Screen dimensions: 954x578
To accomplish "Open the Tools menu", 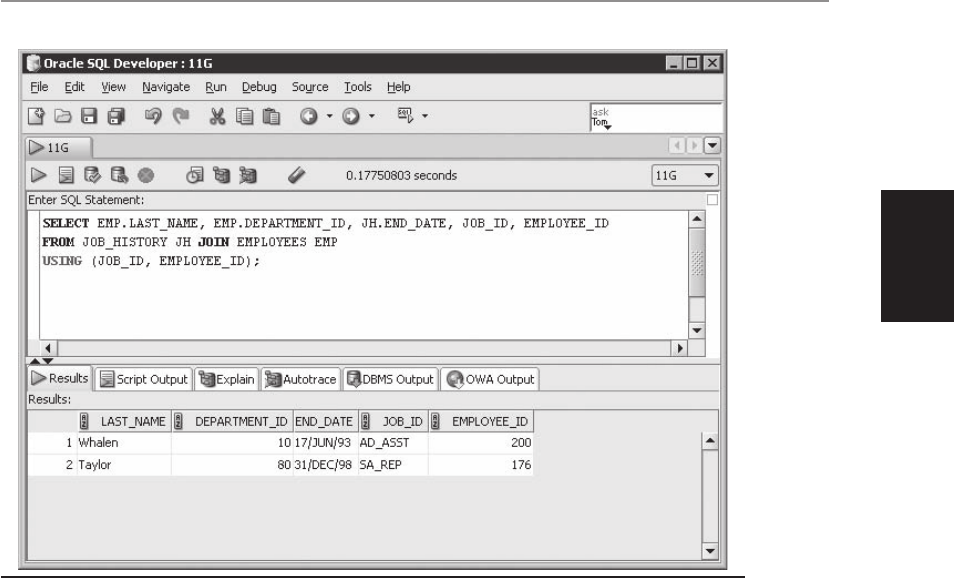I will tap(358, 87).
